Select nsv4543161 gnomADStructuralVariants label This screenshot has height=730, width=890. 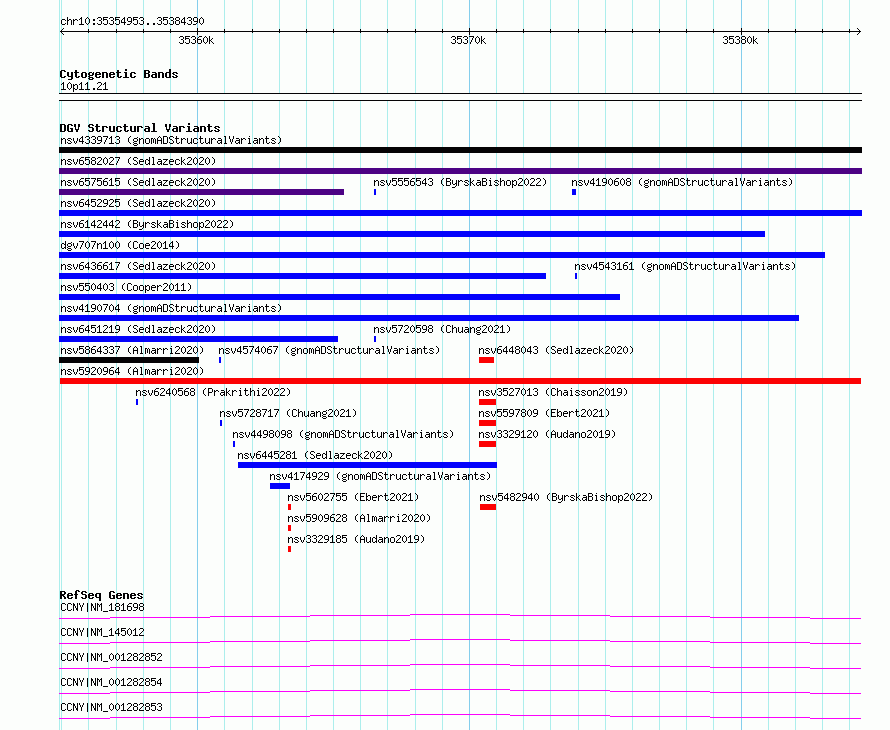click(x=685, y=266)
